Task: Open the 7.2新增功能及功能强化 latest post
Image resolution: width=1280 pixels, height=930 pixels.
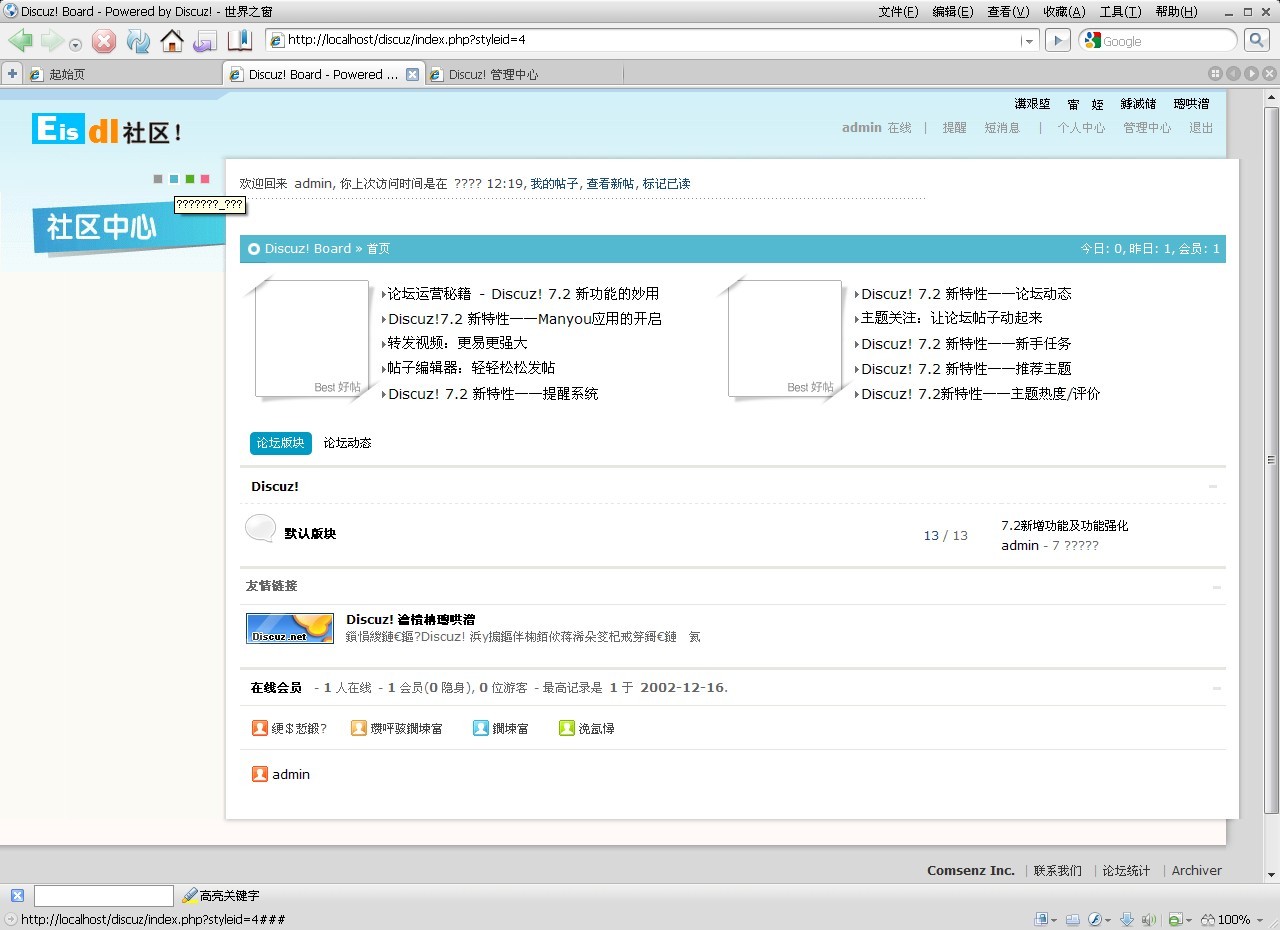Action: [1064, 525]
